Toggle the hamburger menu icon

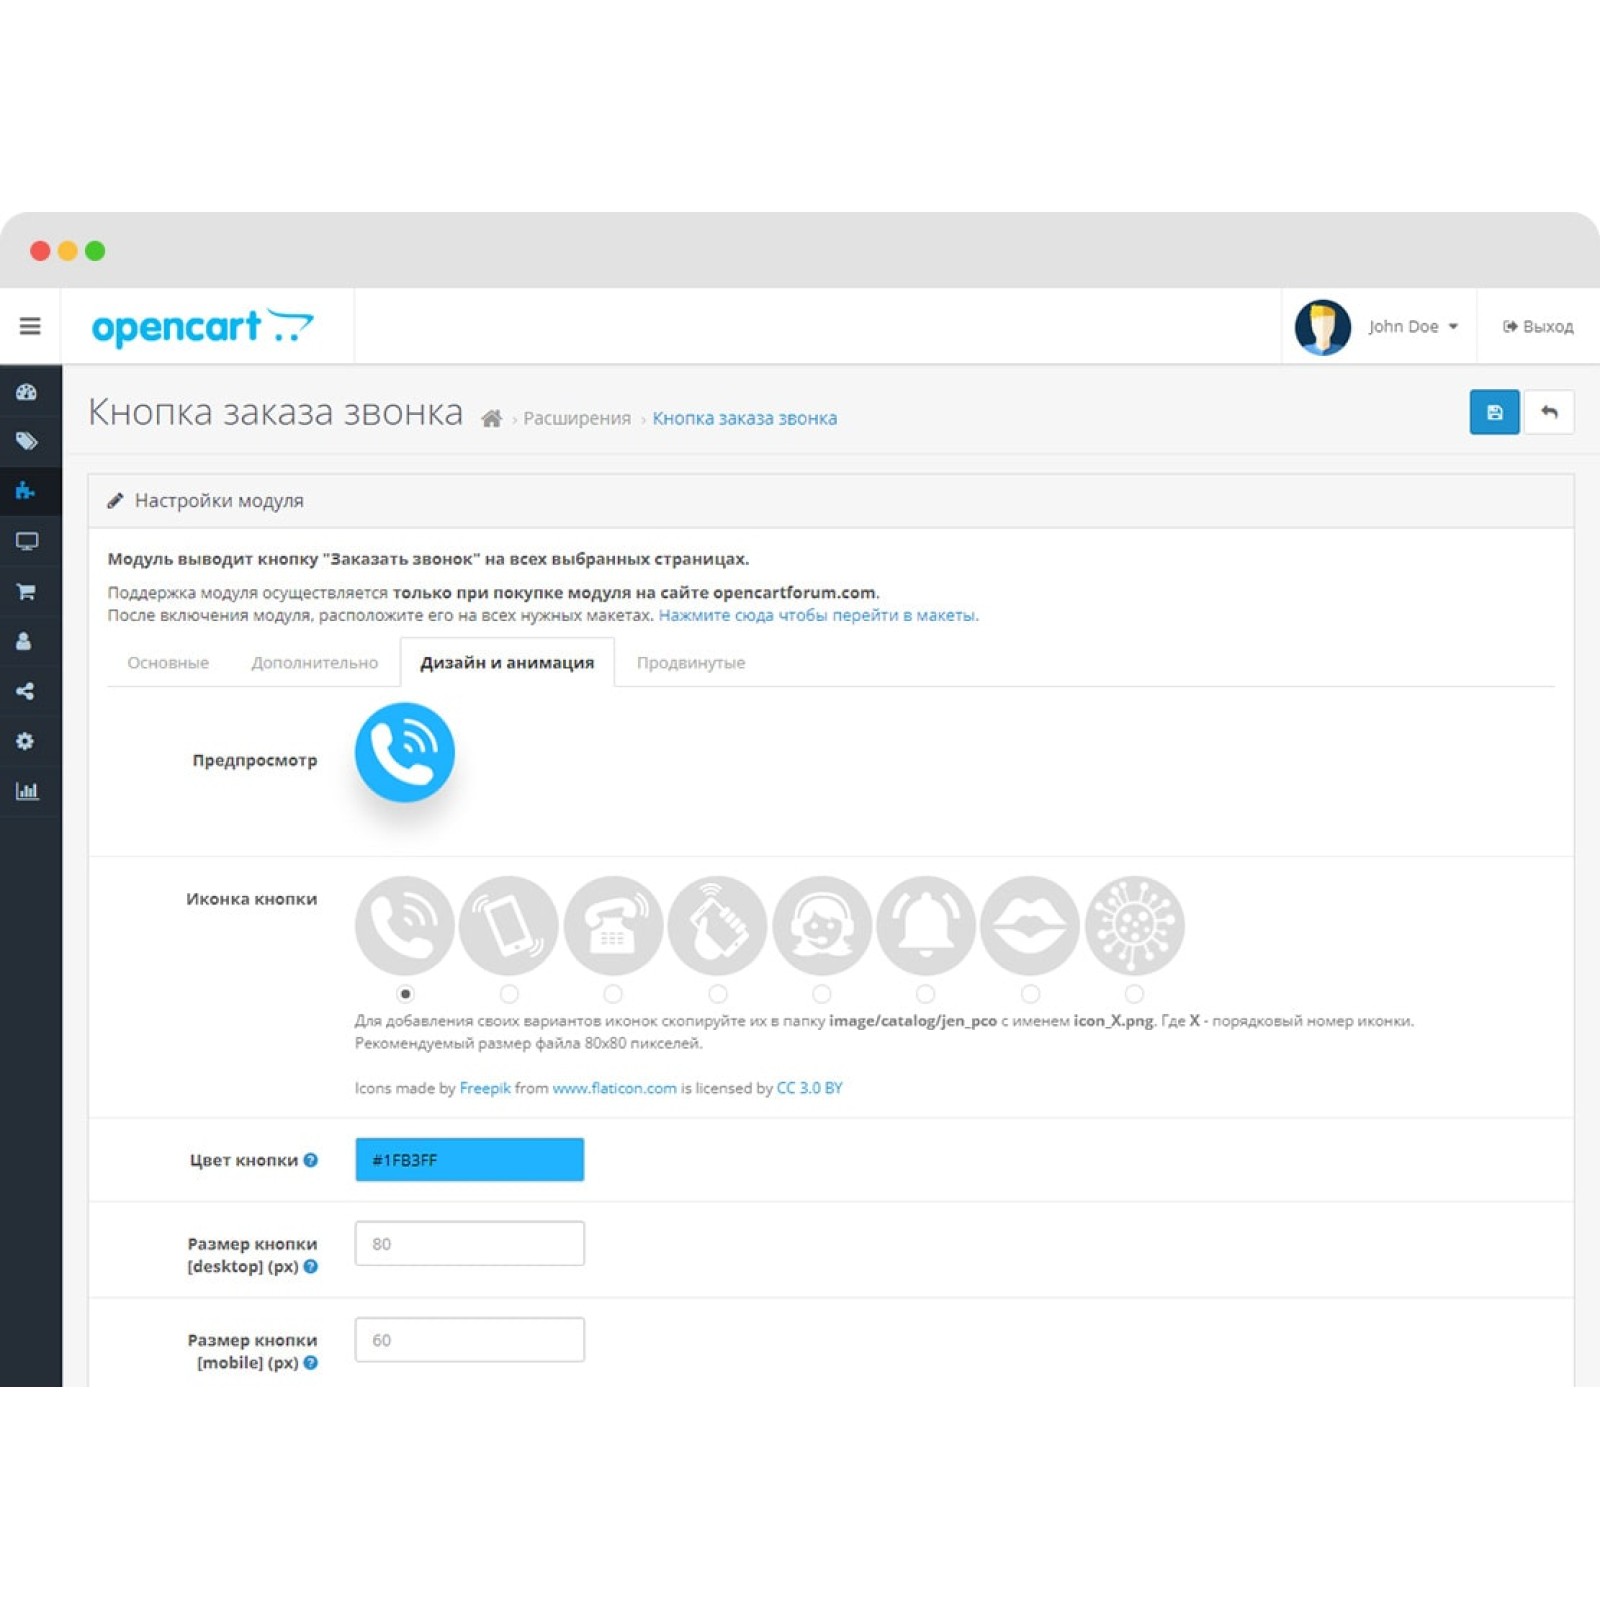click(30, 326)
